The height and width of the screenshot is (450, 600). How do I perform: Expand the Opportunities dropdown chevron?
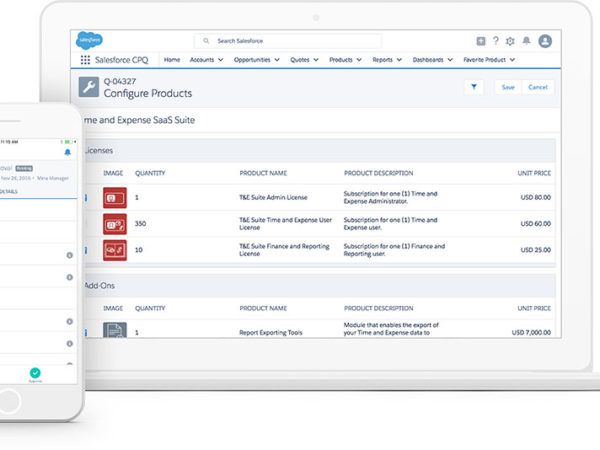pos(277,60)
